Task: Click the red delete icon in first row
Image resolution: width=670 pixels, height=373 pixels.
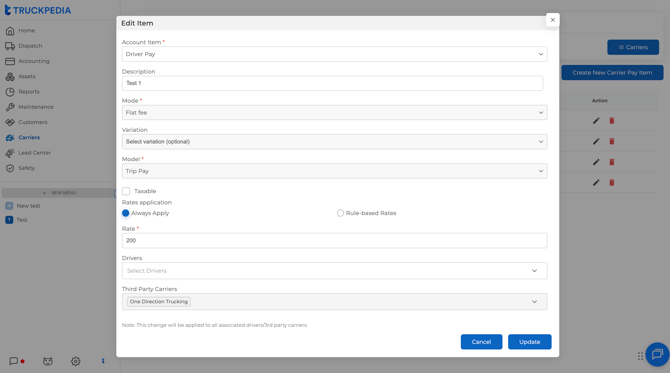Action: click(611, 121)
